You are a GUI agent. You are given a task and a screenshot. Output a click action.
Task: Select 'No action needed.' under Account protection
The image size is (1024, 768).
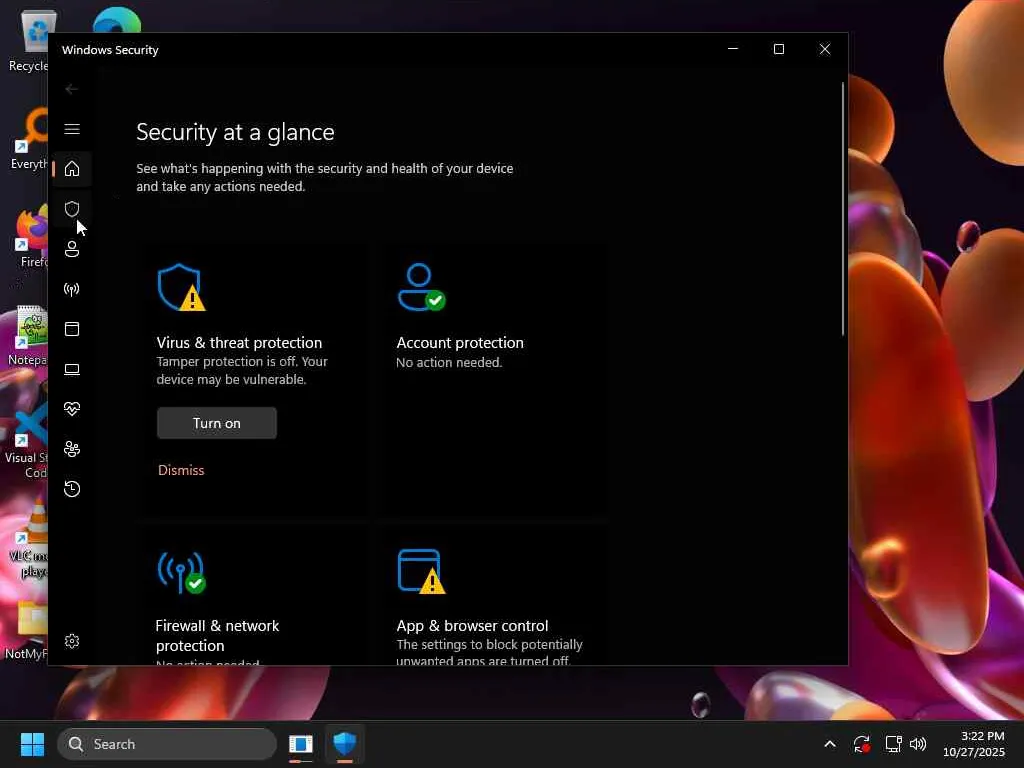click(449, 362)
